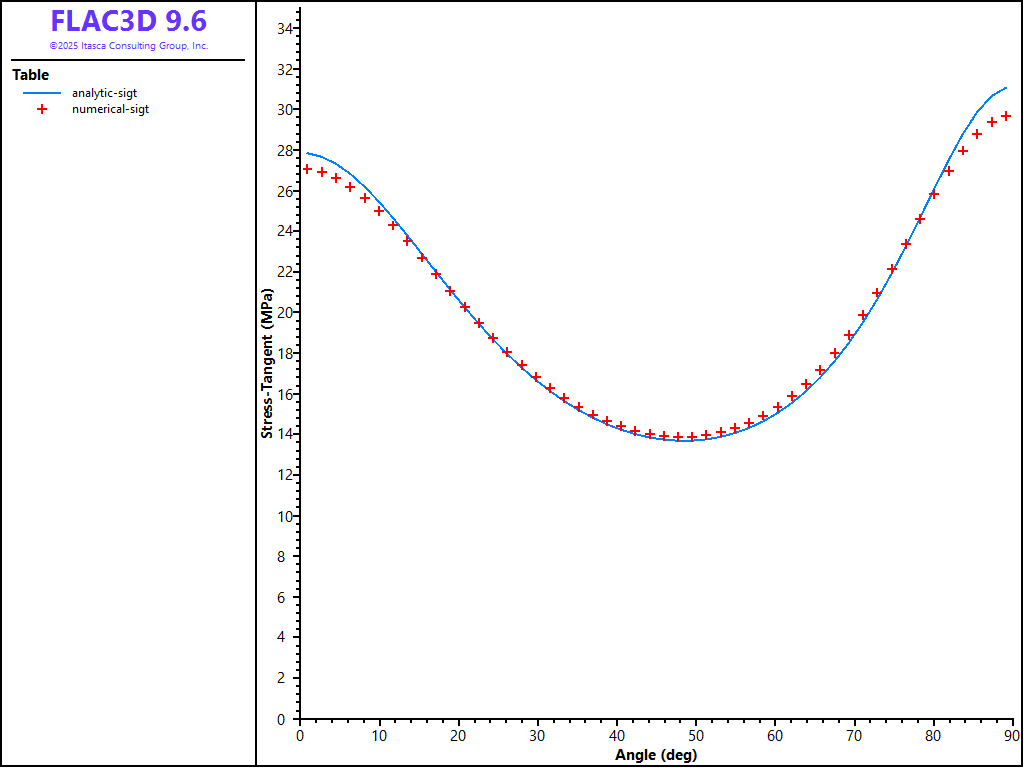Click the blue curve's left starting point
The image size is (1024, 768).
pyautogui.click(x=307, y=153)
